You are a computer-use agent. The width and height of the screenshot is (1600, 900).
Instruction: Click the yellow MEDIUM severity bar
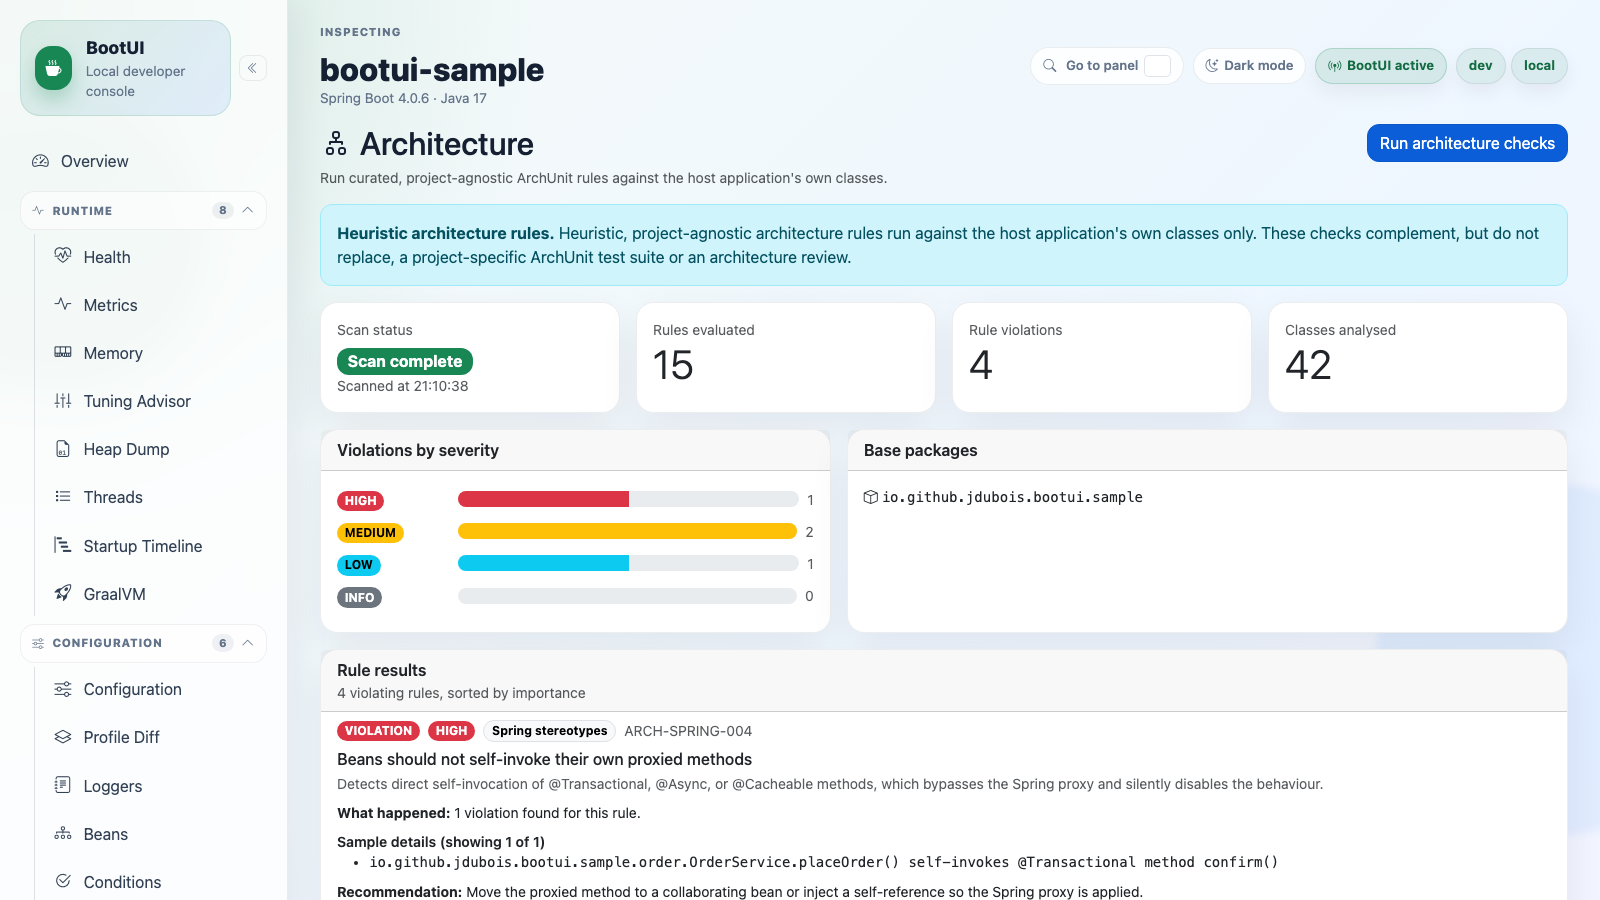click(x=627, y=531)
